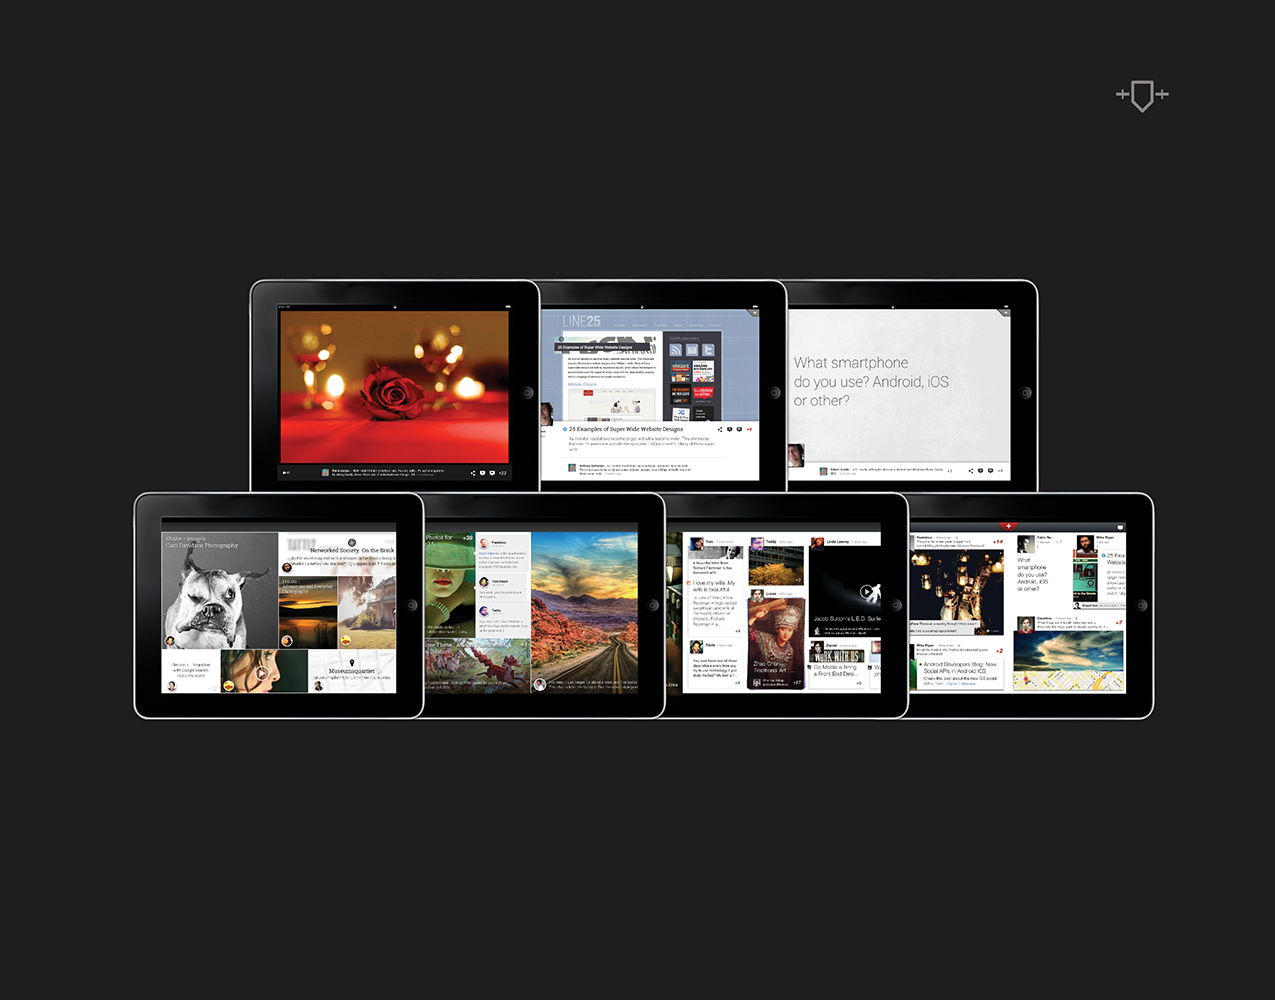Open '25 Examples of Super Wide Website Designs' title

coord(626,429)
